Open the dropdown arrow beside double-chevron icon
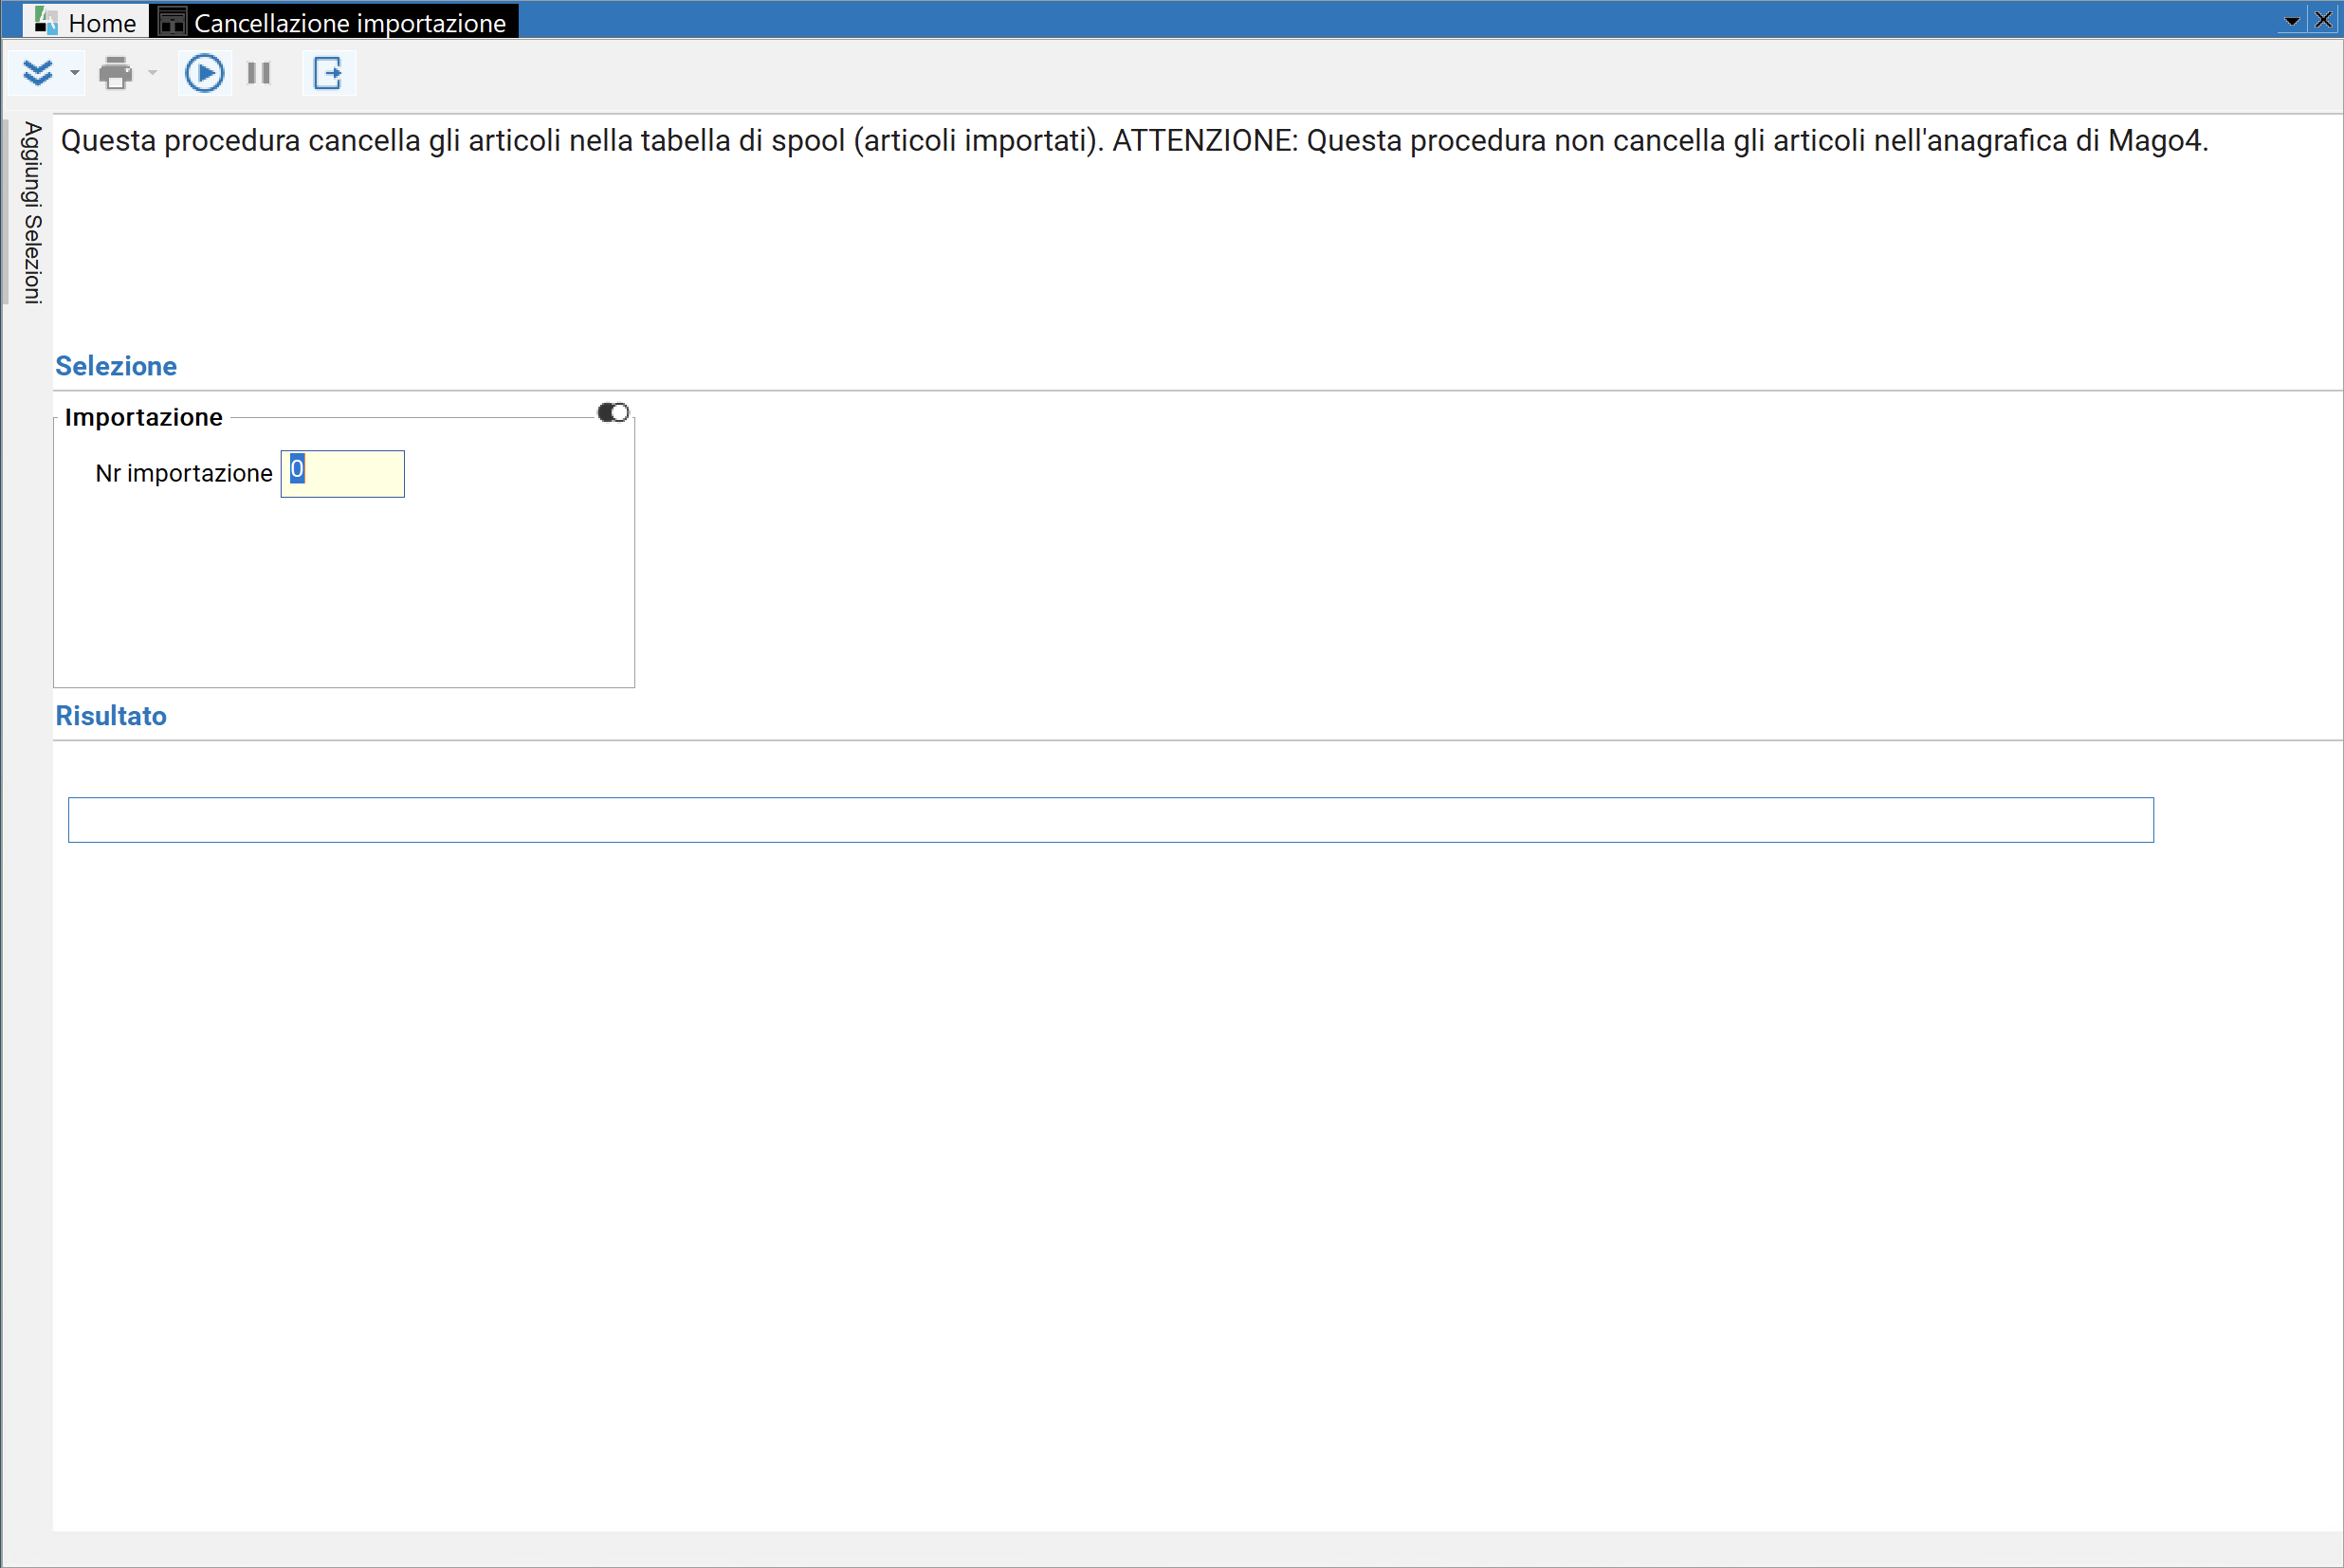Viewport: 2344px width, 1568px height. pos(74,73)
